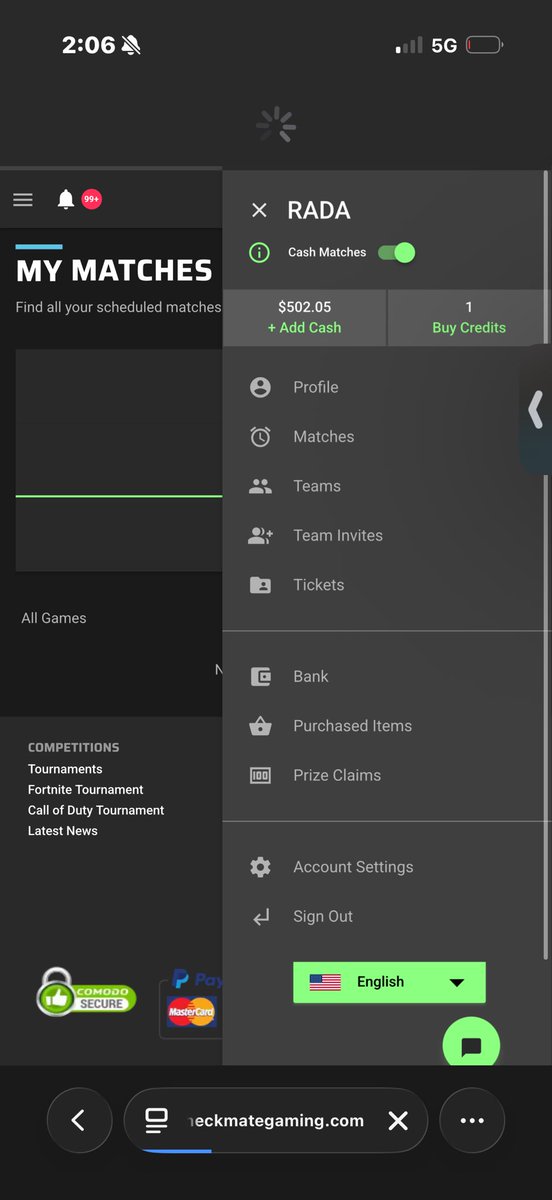Tap + Add Cash
552x1200 pixels.
[305, 327]
